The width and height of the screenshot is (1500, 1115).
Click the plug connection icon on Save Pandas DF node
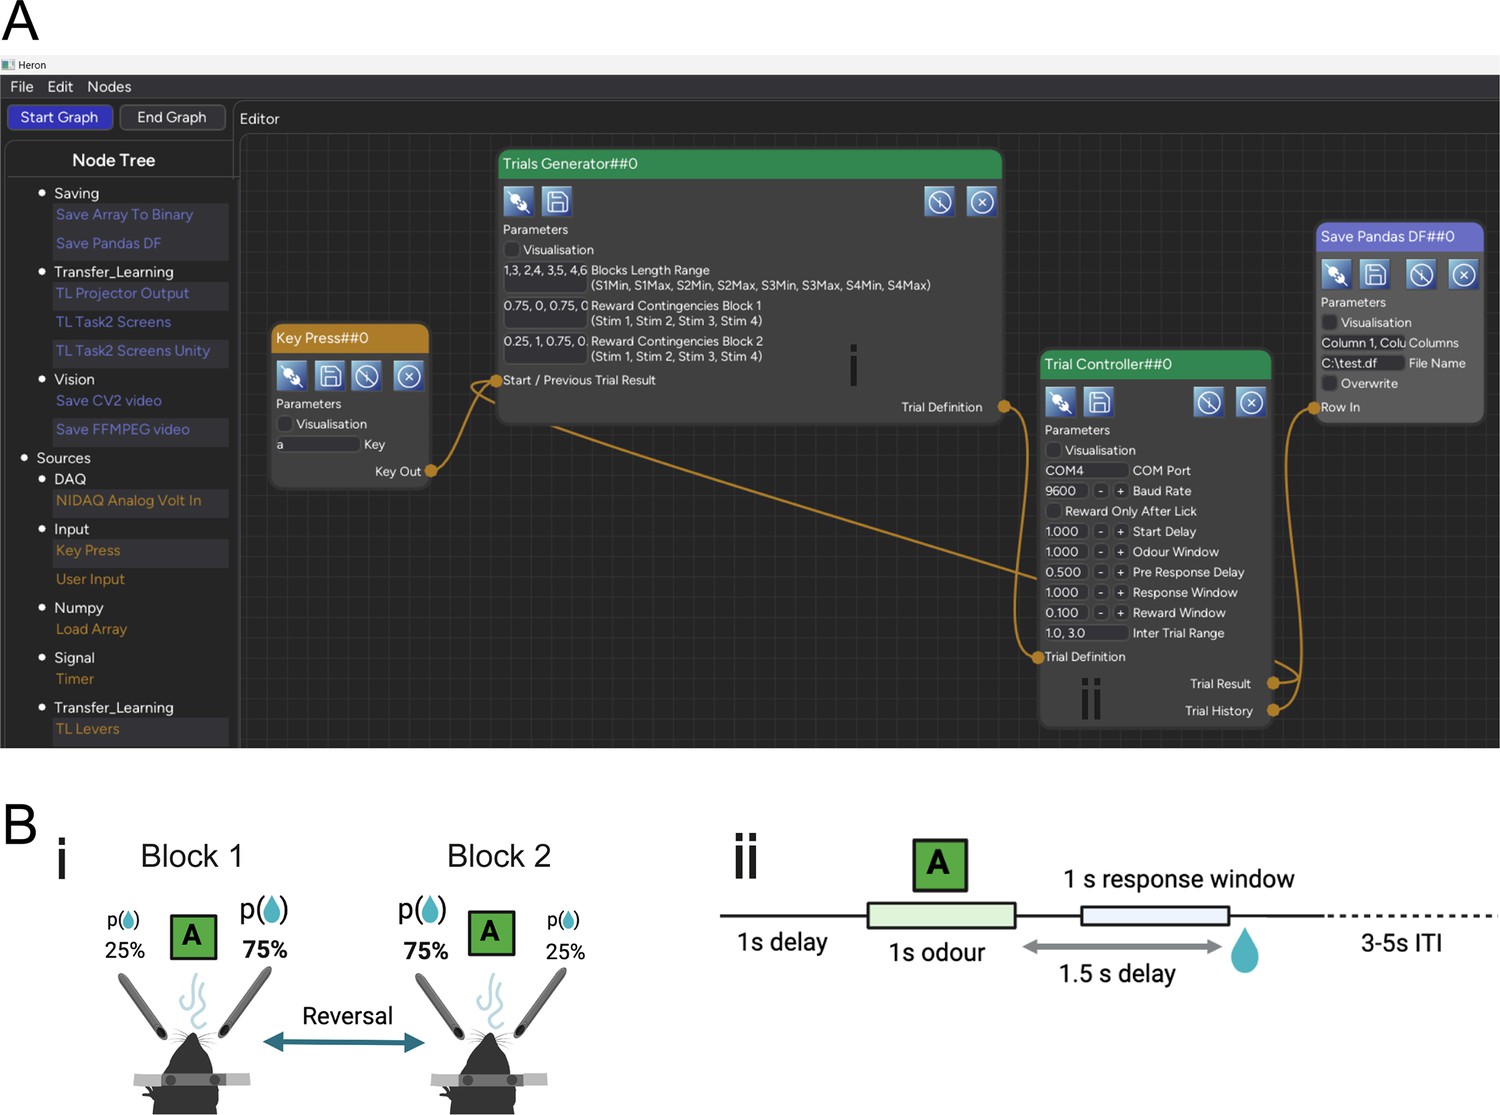point(1336,274)
